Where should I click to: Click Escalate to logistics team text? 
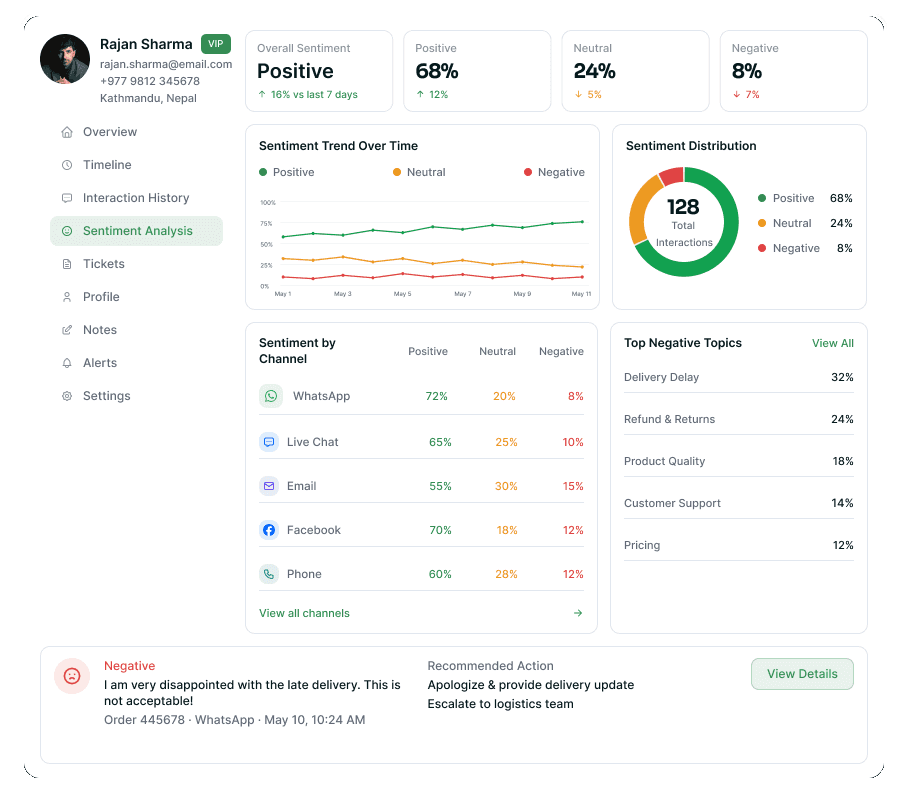pos(500,704)
